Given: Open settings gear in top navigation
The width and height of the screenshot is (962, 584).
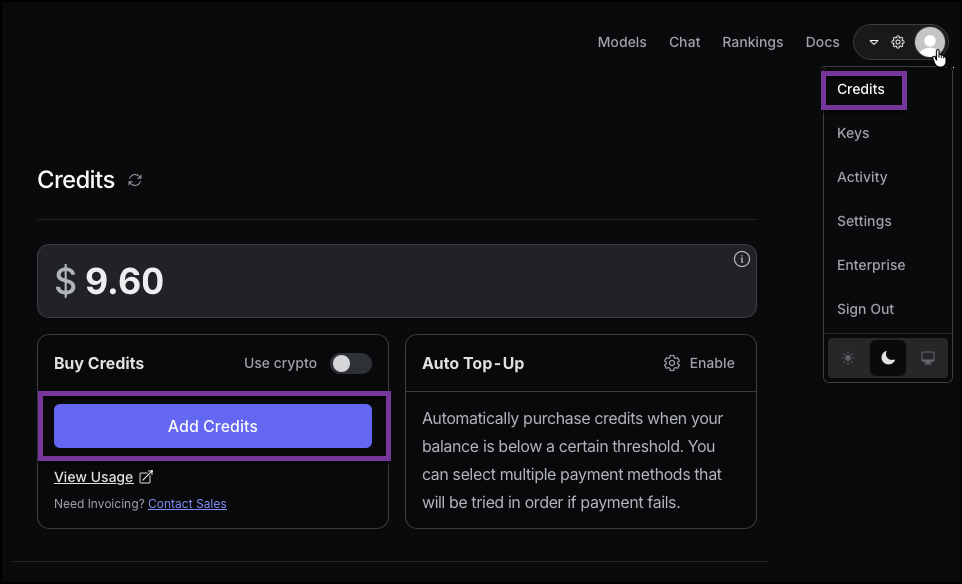Looking at the screenshot, I should pos(898,42).
